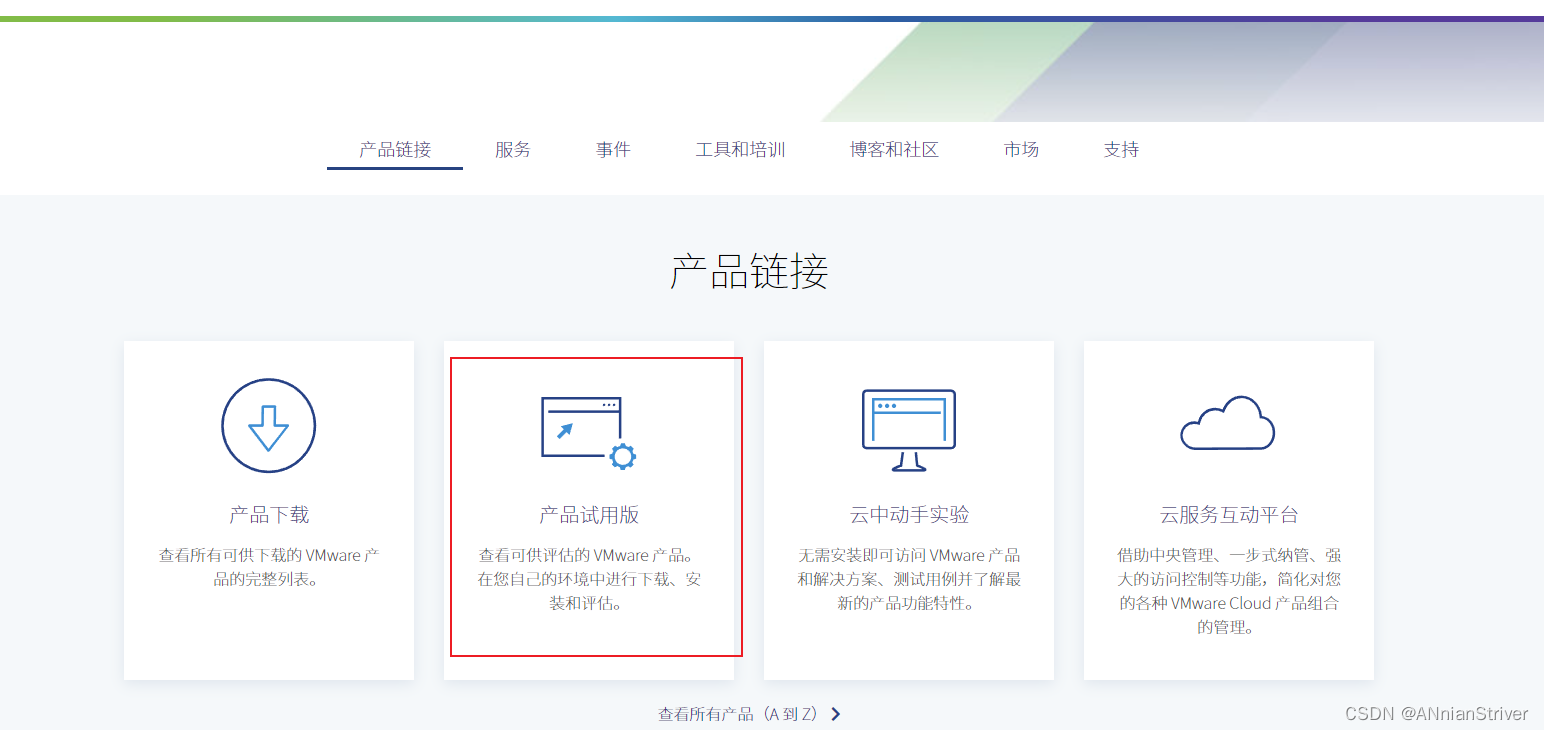Image resolution: width=1544 pixels, height=730 pixels.
Task: Open the 产品下载 card title
Action: tap(269, 515)
